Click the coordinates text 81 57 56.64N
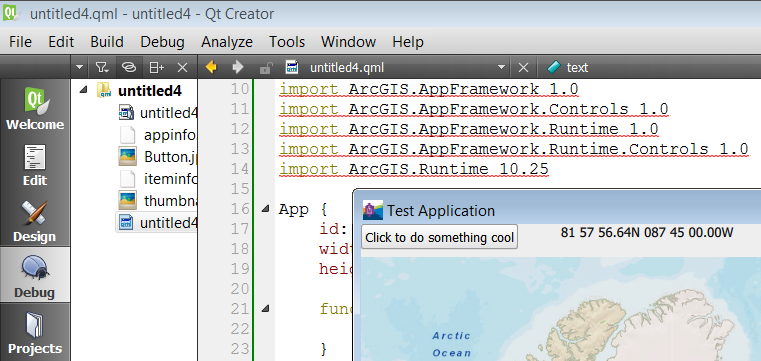The image size is (761, 361). click(646, 232)
